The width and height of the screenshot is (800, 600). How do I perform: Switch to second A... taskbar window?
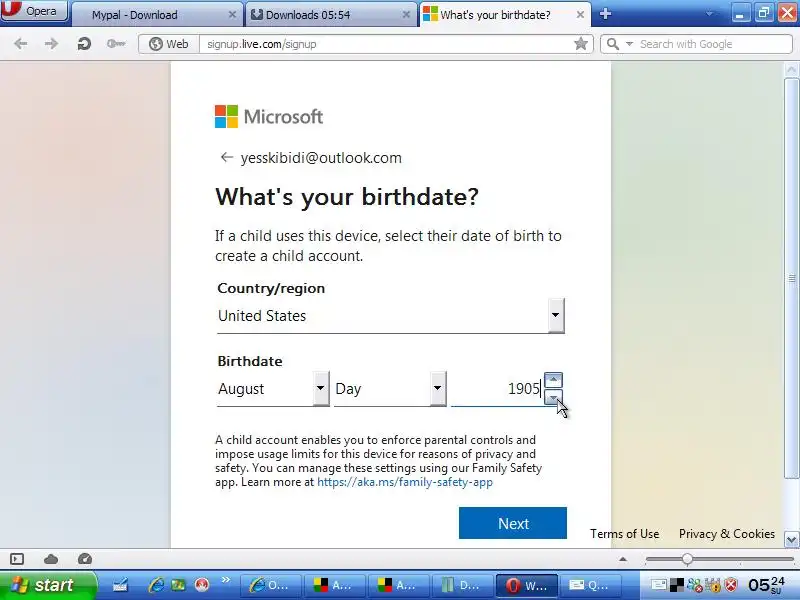[398, 585]
